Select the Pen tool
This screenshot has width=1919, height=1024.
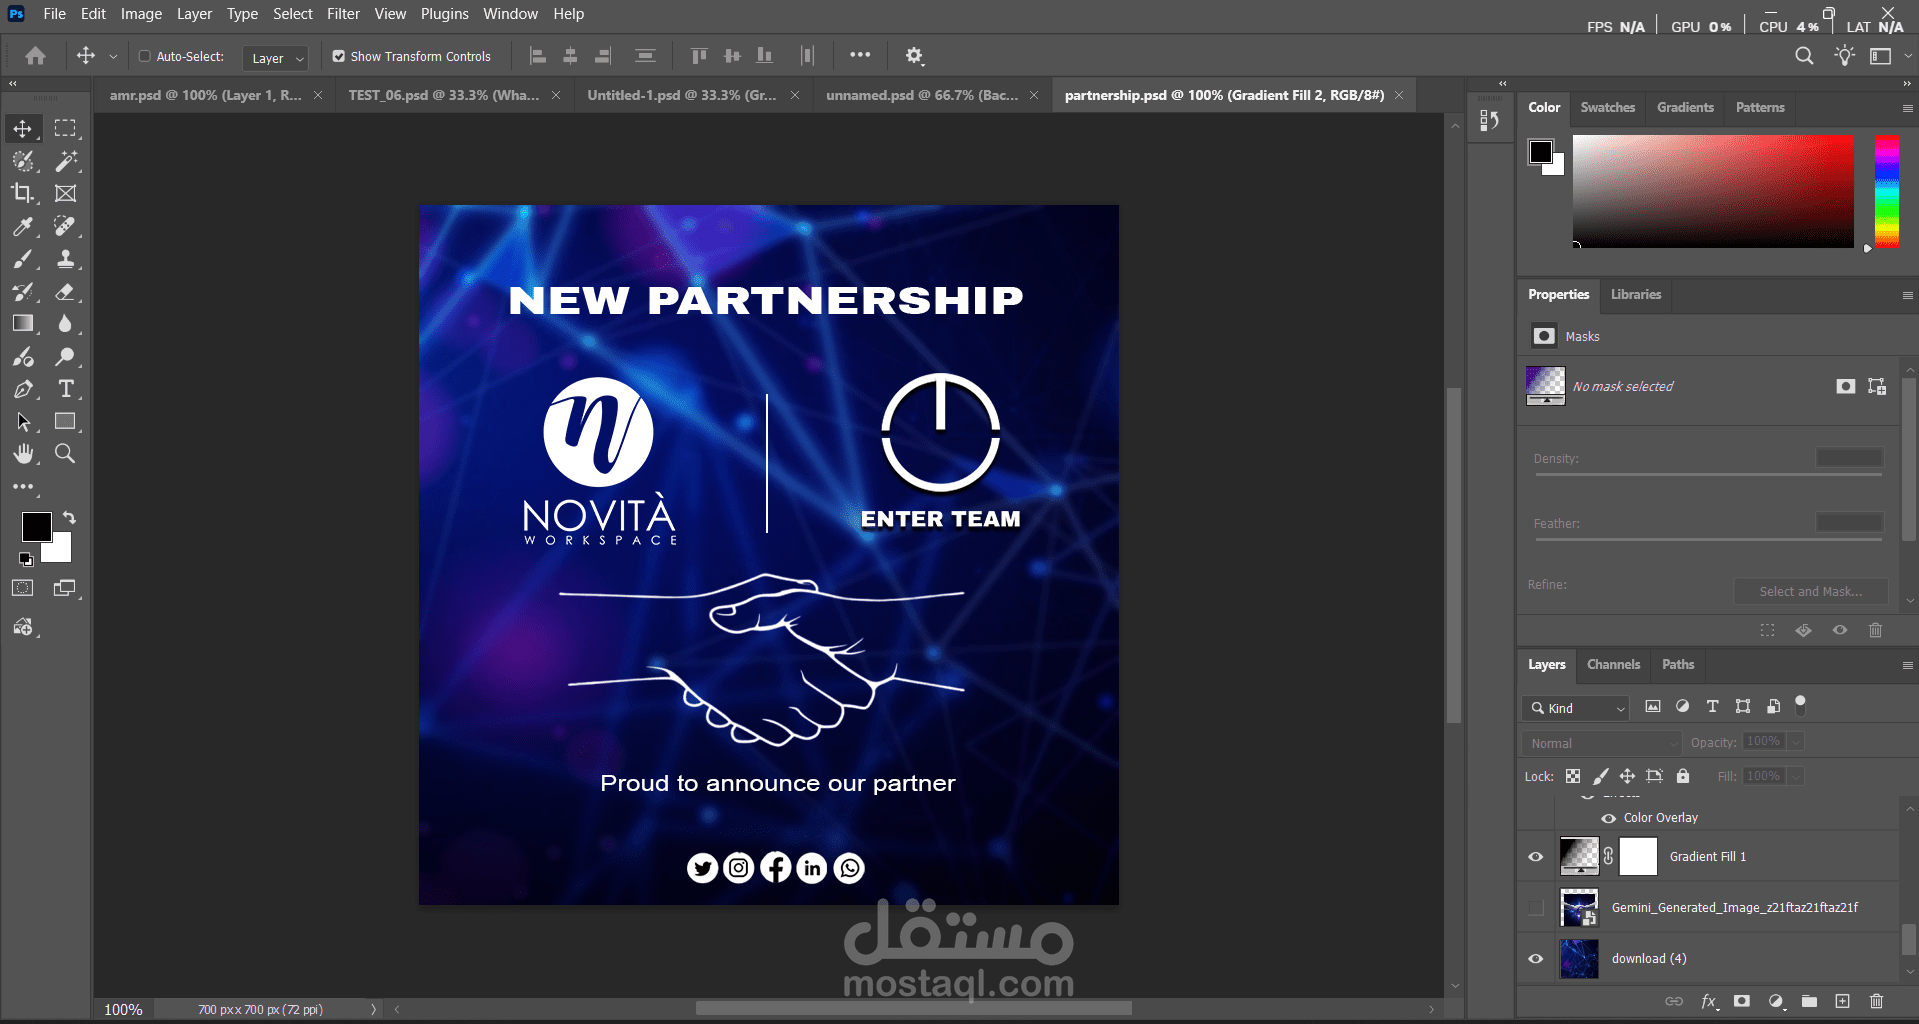pyautogui.click(x=23, y=389)
